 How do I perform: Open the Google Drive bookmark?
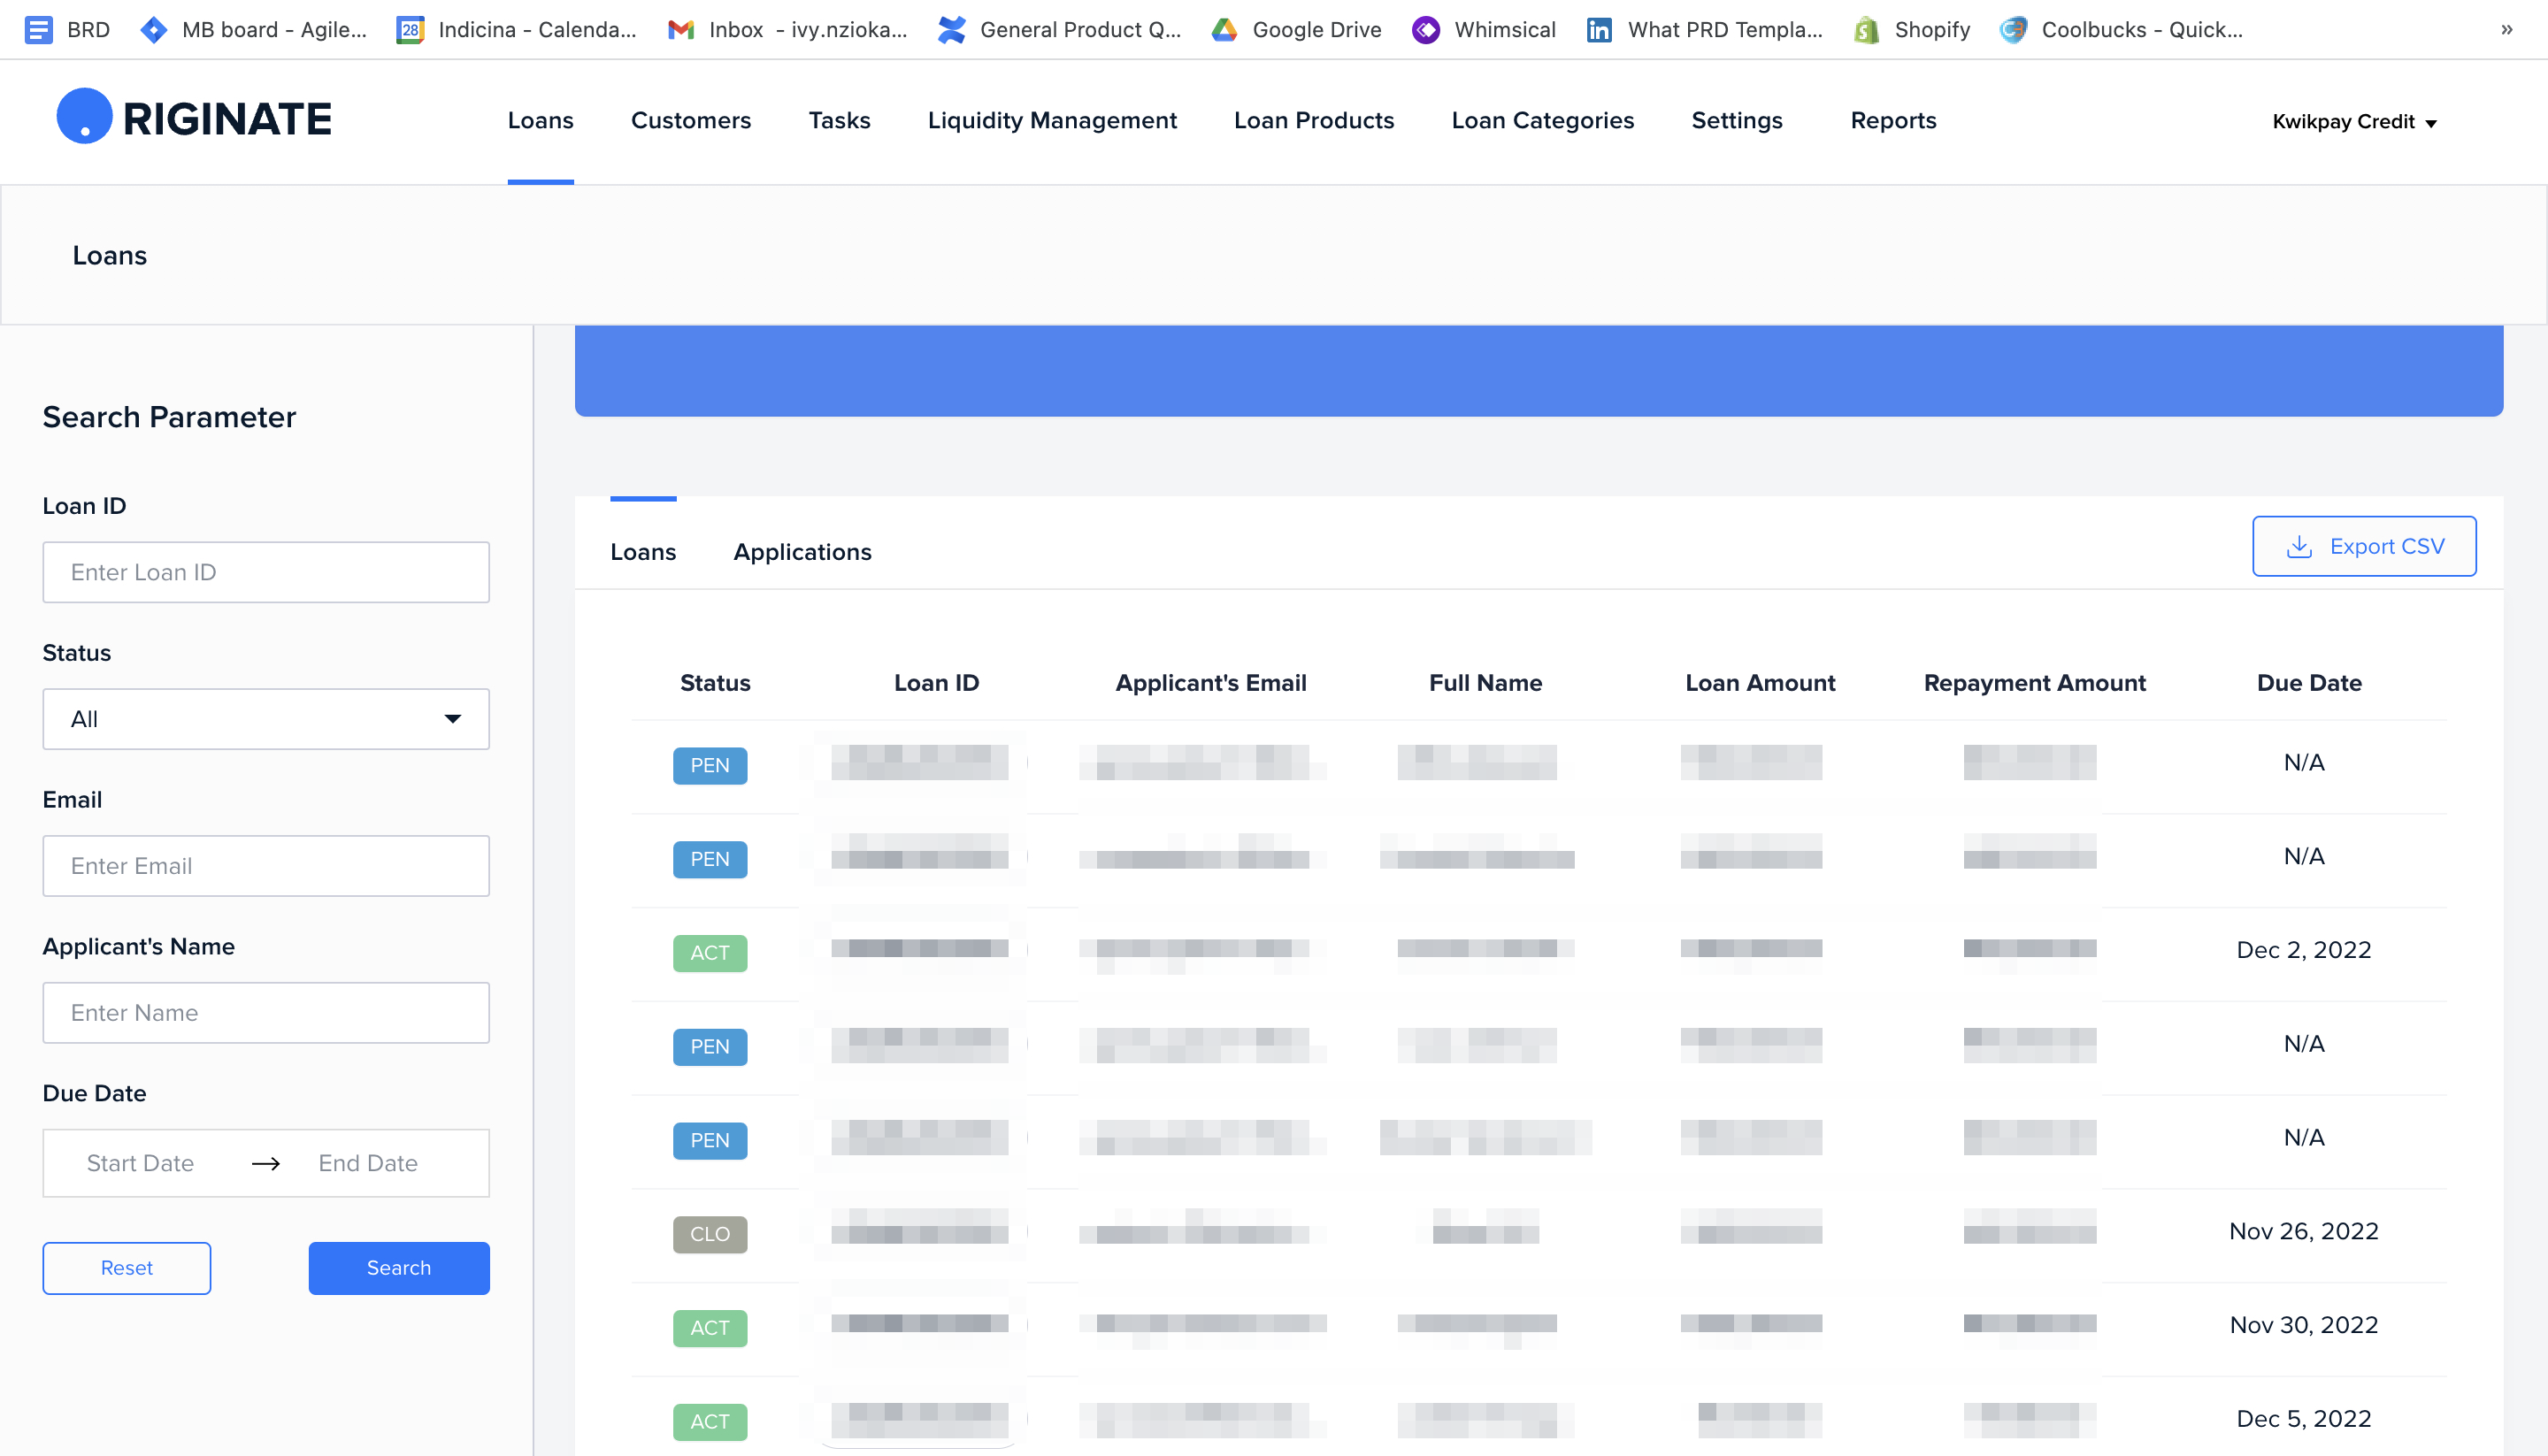pyautogui.click(x=1296, y=30)
